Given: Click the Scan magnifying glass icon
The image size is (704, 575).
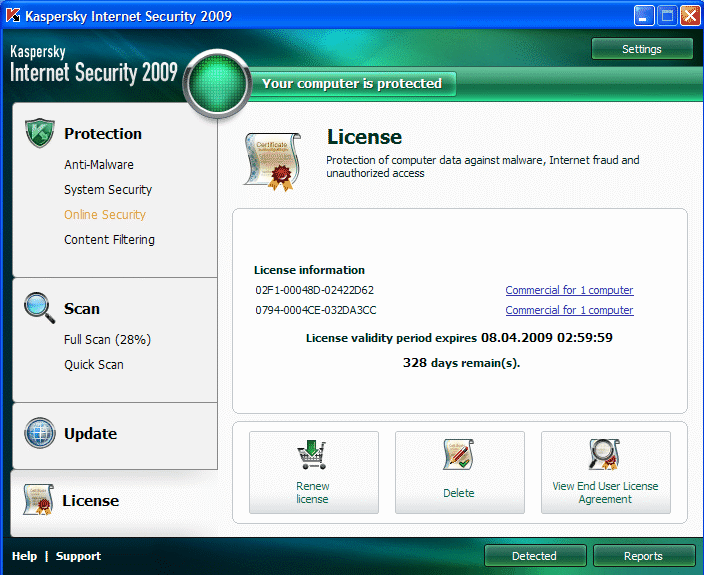Looking at the screenshot, I should (x=40, y=307).
